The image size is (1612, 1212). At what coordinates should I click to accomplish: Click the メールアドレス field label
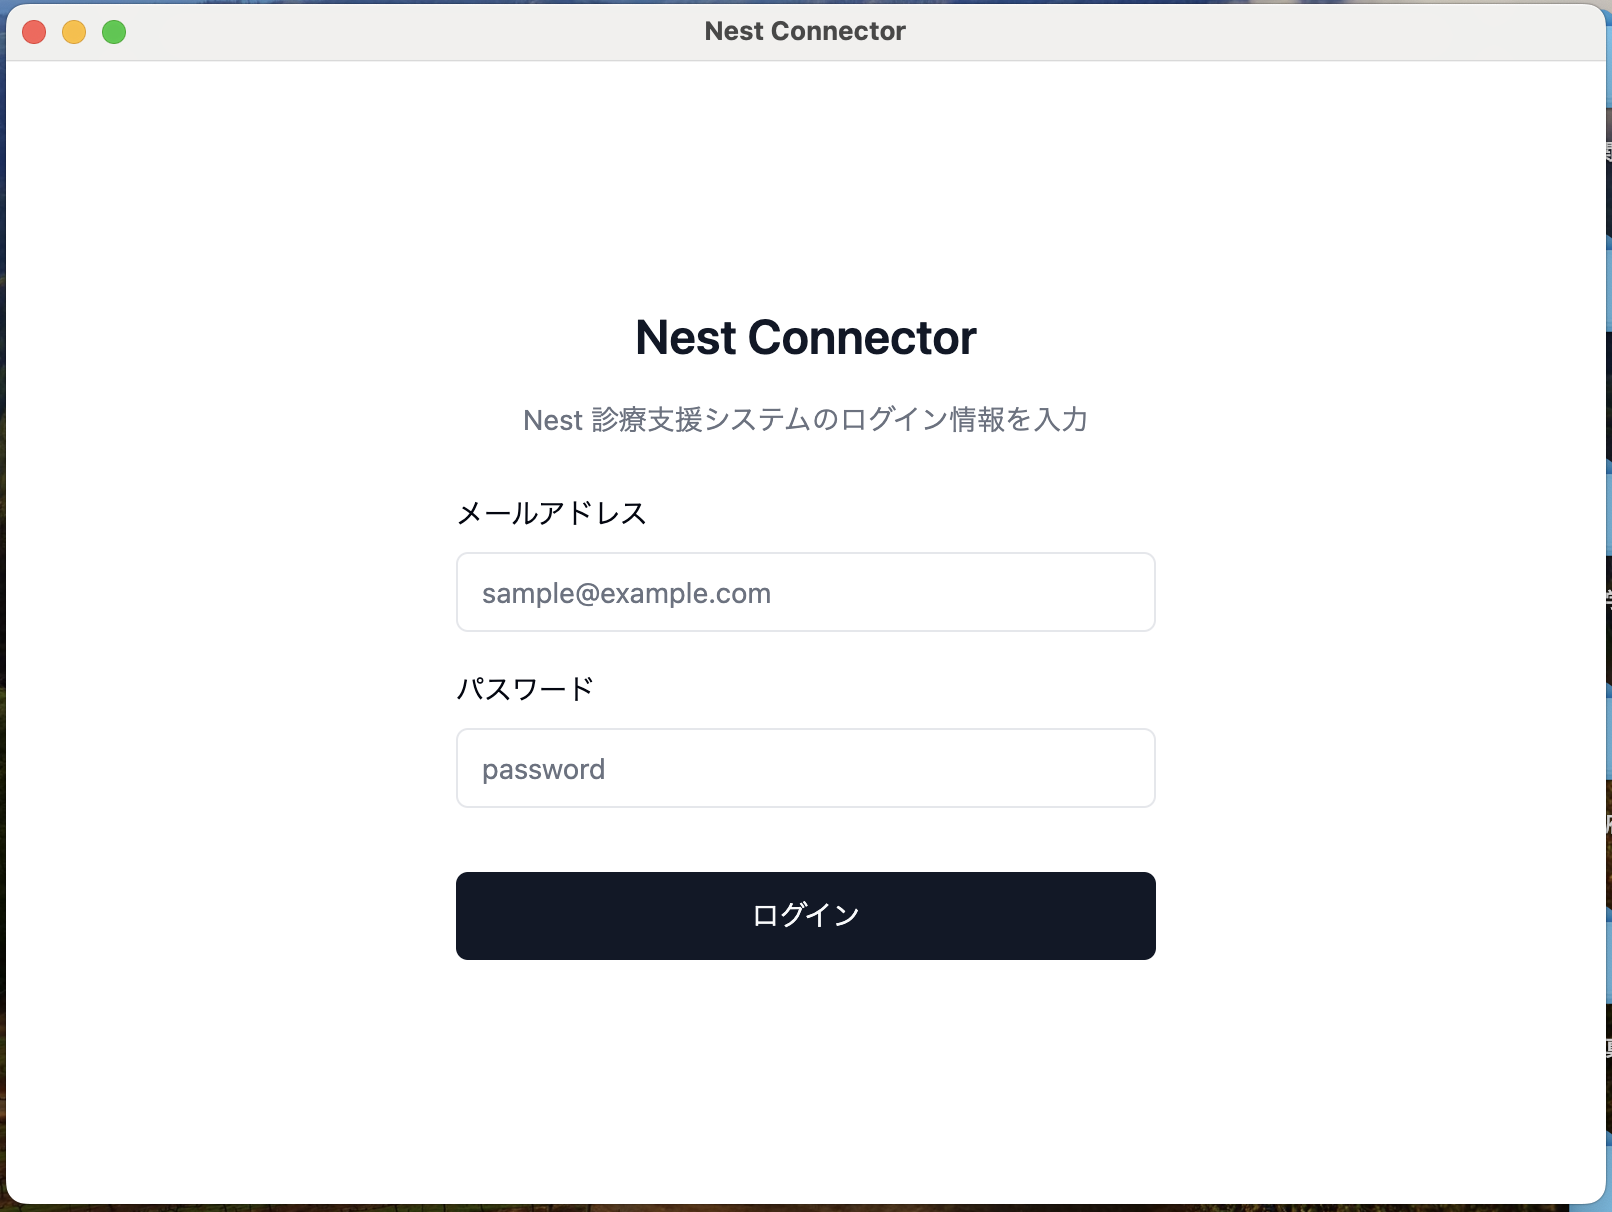coord(551,514)
